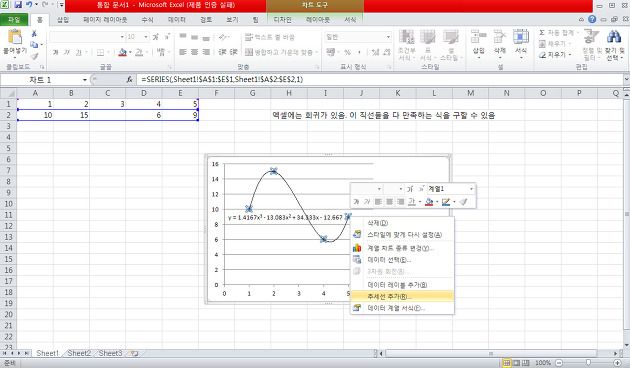Viewport: 630px width, 368px height.
Task: Click Find & Select binoculars icon
Action: click(x=614, y=37)
